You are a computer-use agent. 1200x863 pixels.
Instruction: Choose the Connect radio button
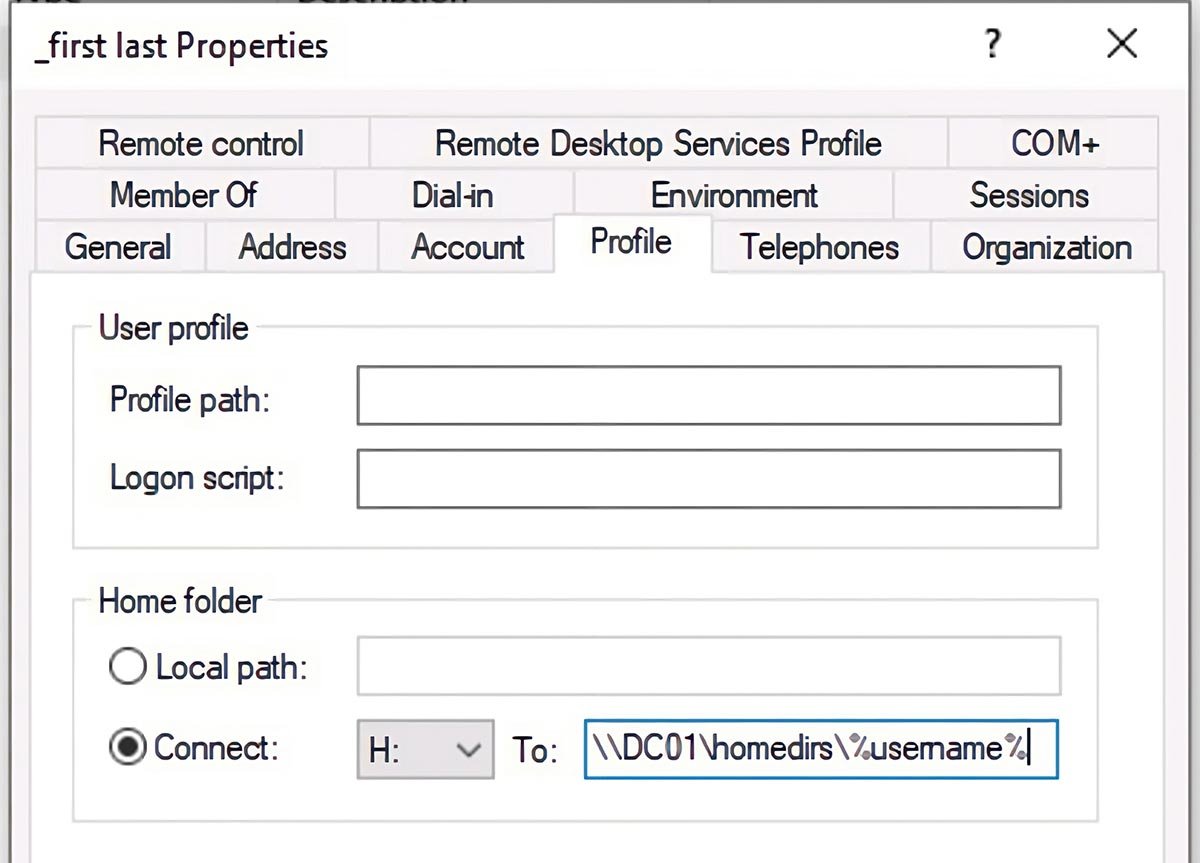point(128,748)
